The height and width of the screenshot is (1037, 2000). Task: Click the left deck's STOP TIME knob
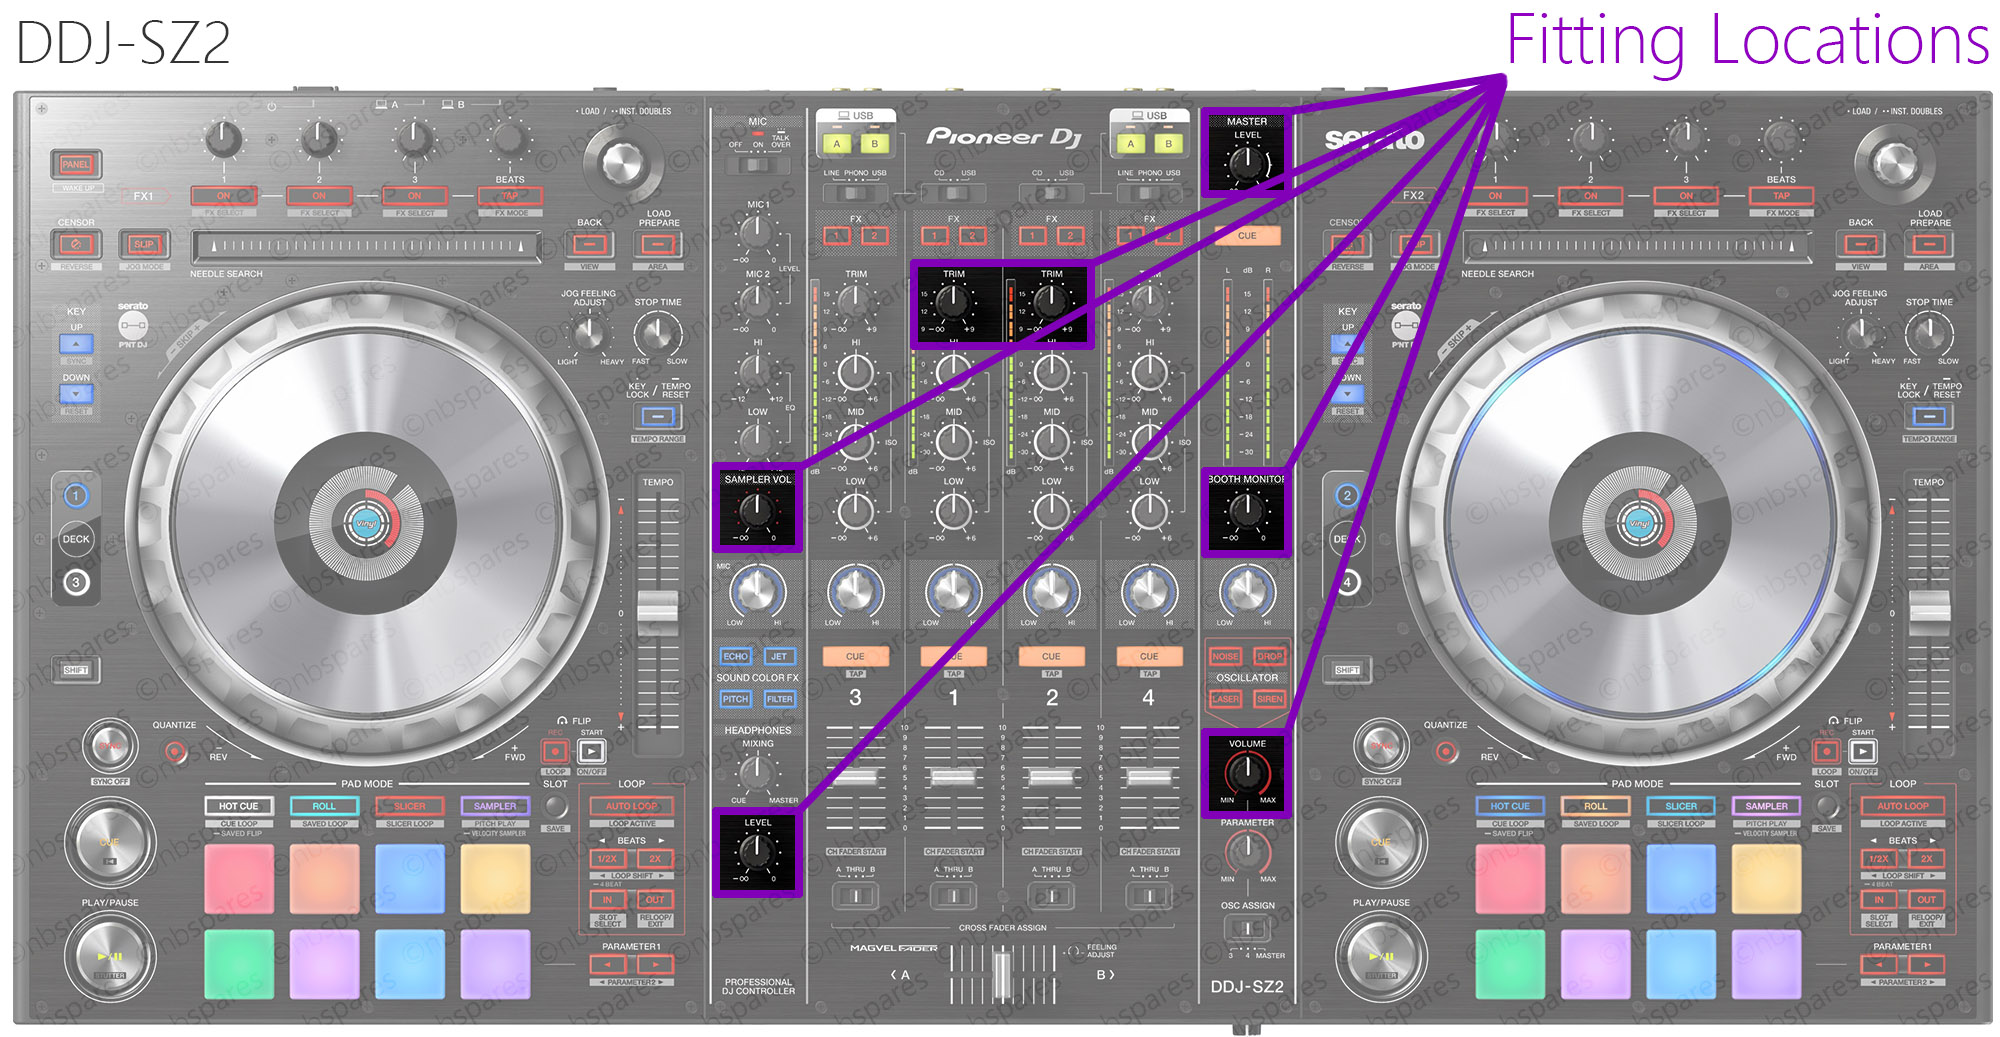(658, 334)
